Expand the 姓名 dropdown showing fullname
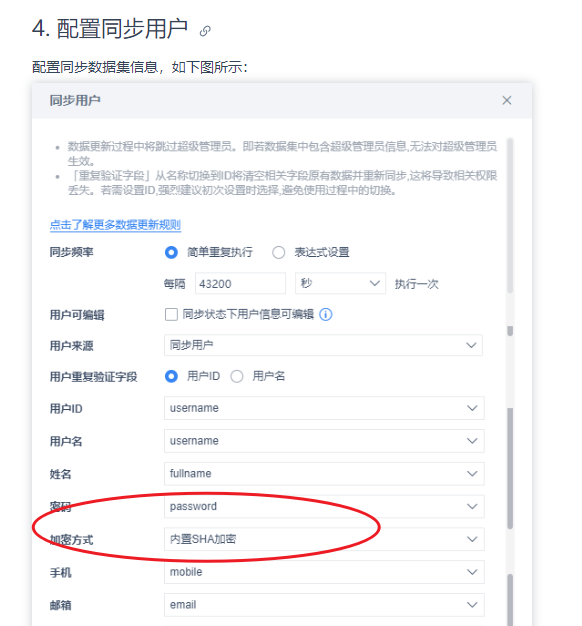 pos(324,474)
